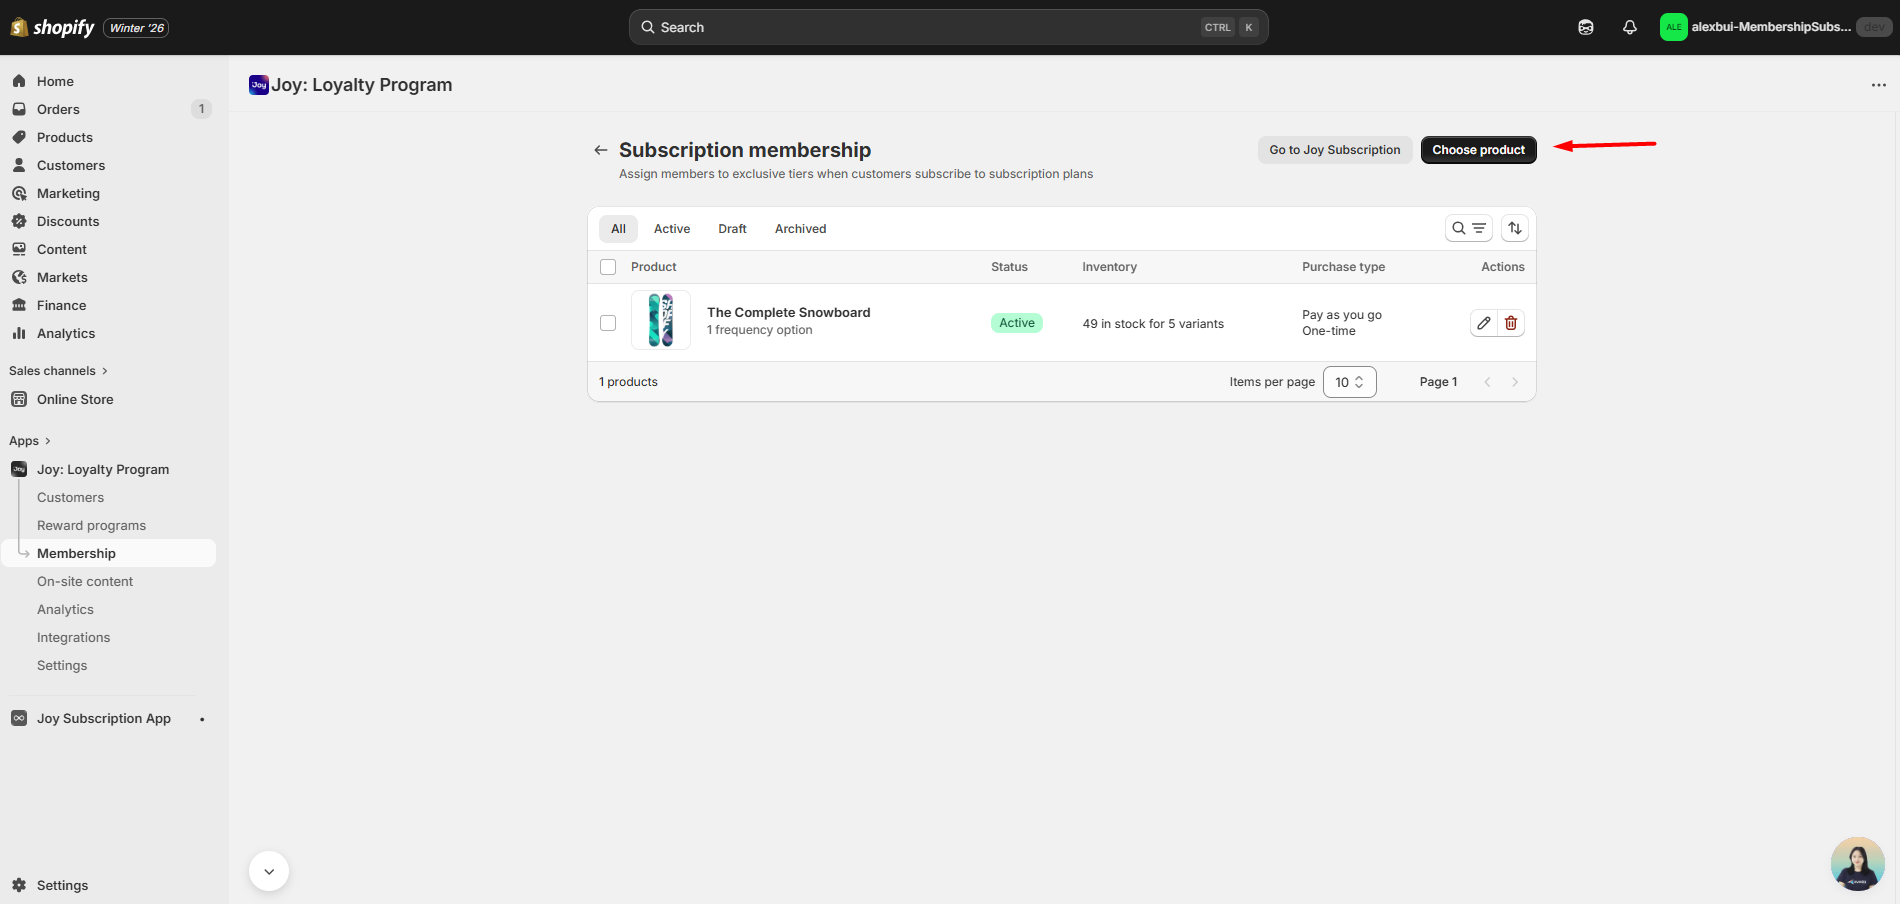Open the Shopify Sidekick assistant icon

[x=1586, y=27]
